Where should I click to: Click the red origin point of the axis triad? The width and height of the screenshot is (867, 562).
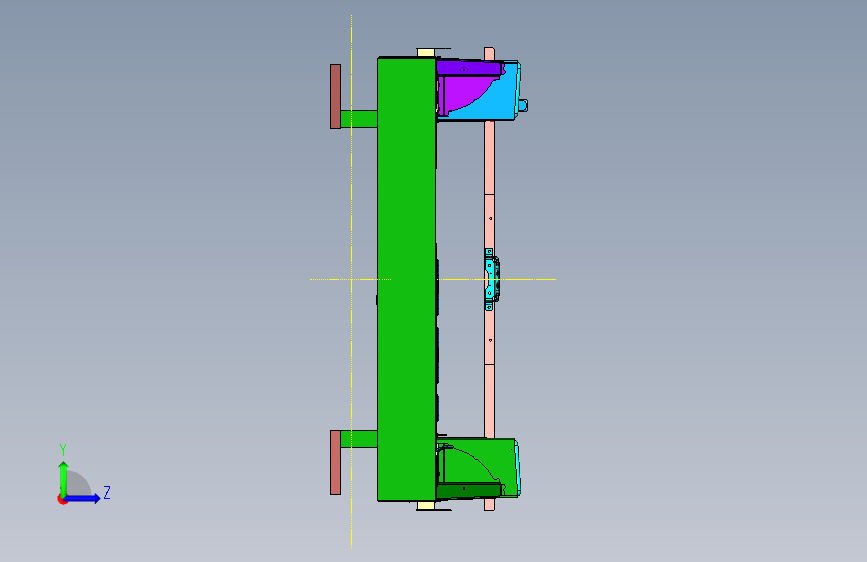click(x=62, y=499)
